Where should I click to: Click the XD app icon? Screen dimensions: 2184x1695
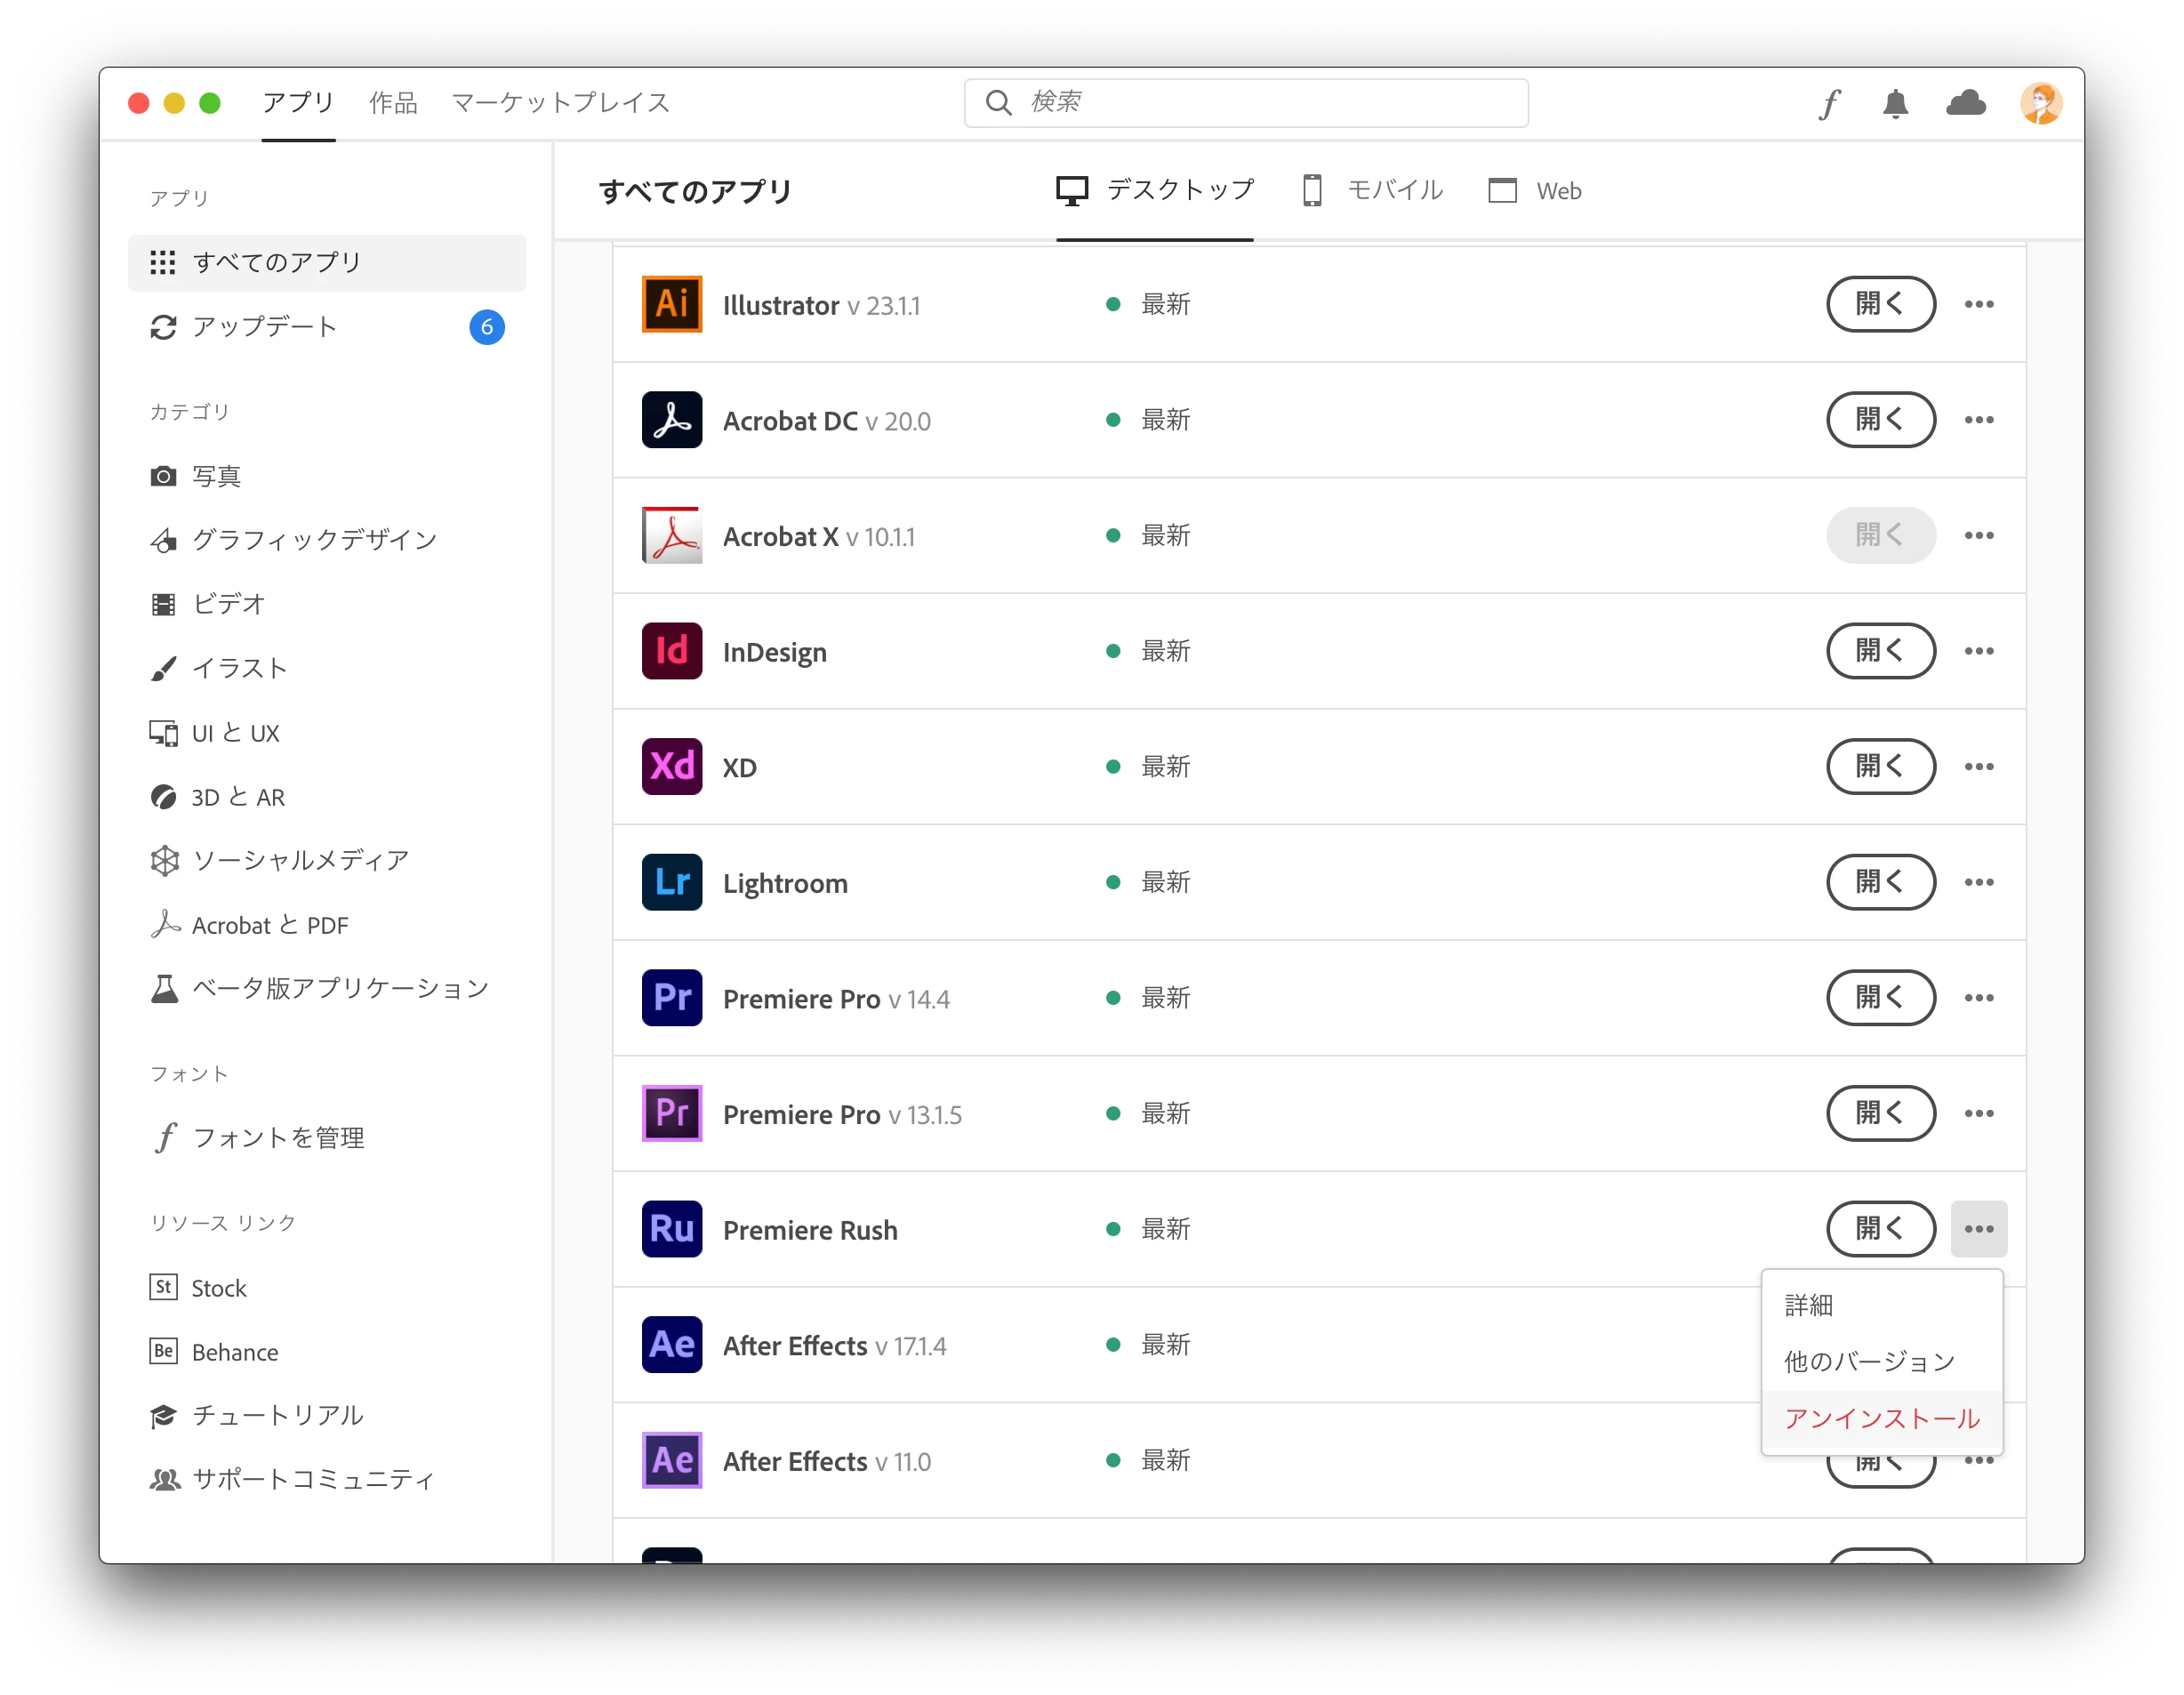coord(671,767)
